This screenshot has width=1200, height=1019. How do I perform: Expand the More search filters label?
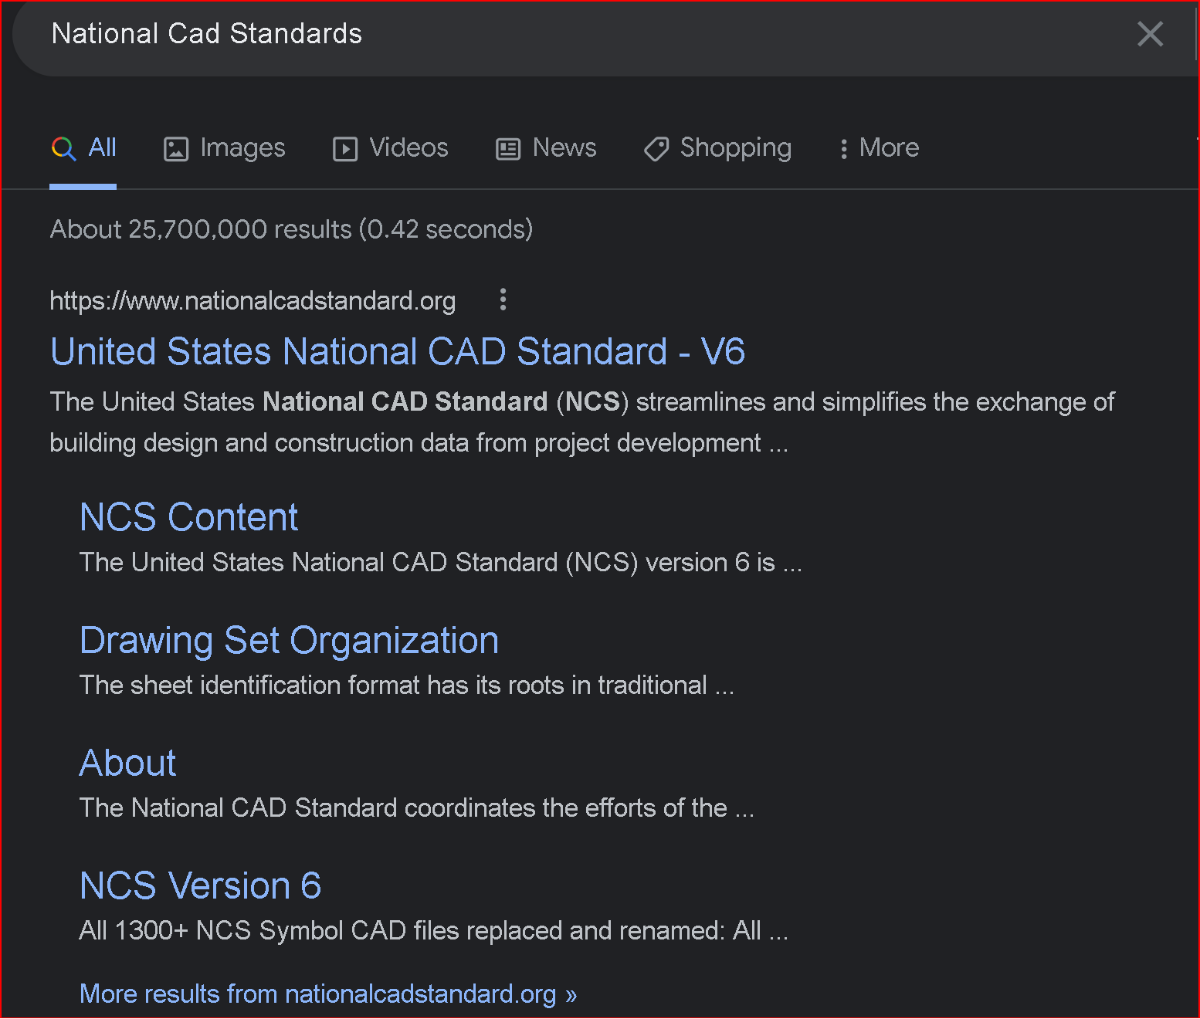(x=889, y=148)
